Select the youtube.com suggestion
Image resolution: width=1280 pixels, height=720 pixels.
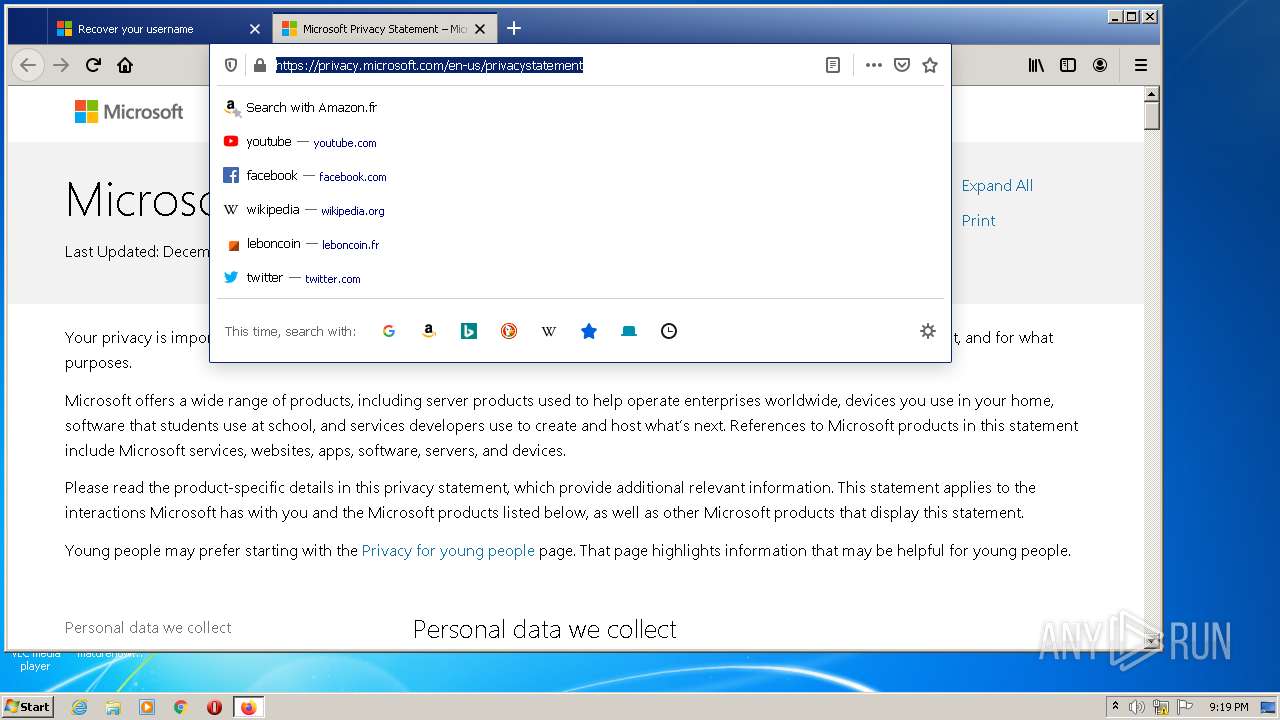580,142
